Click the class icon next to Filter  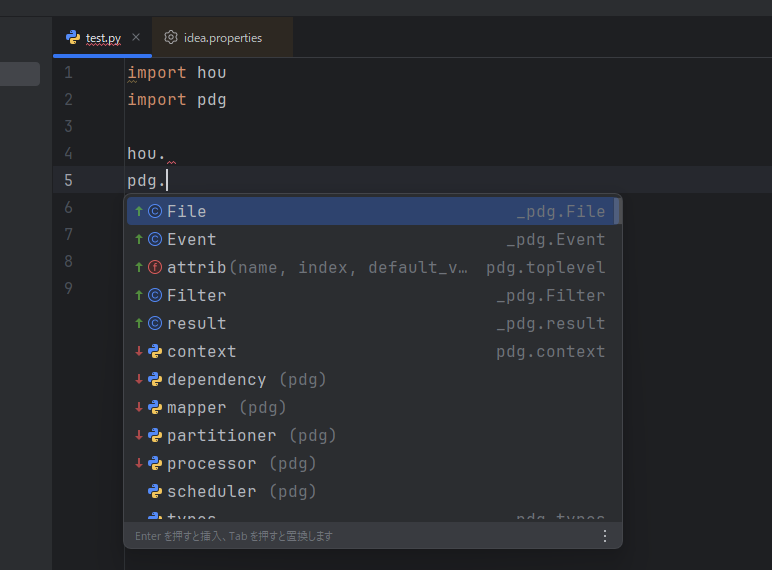pyautogui.click(x=155, y=295)
